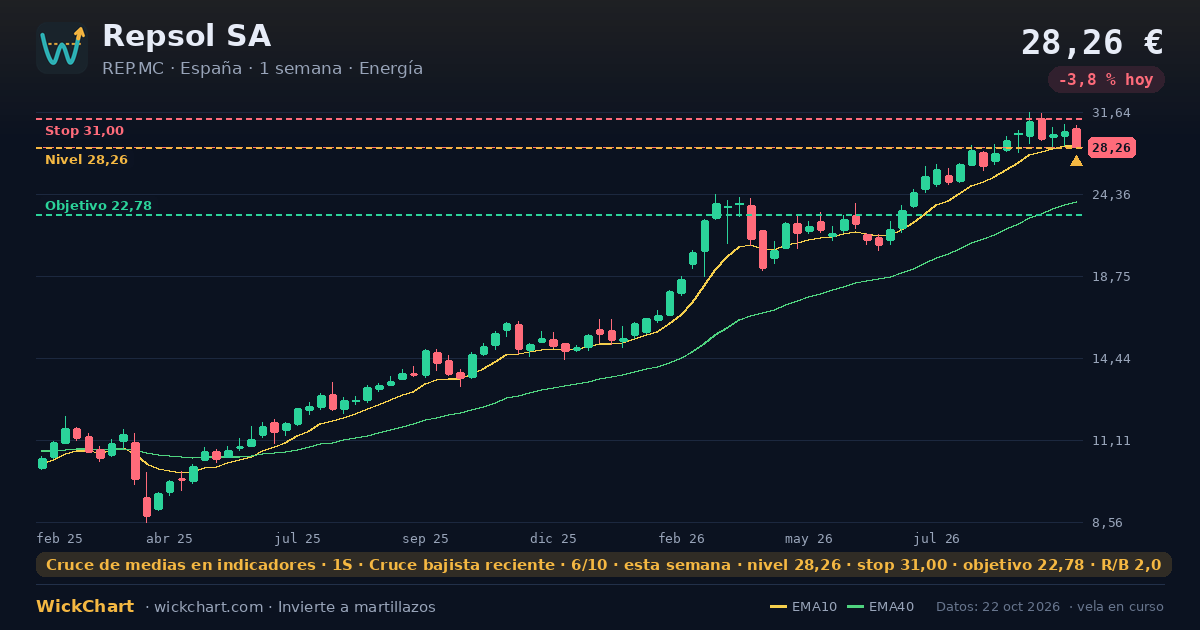The width and height of the screenshot is (1200, 630).
Task: Click the EMA40 green legend swatch
Action: point(855,607)
